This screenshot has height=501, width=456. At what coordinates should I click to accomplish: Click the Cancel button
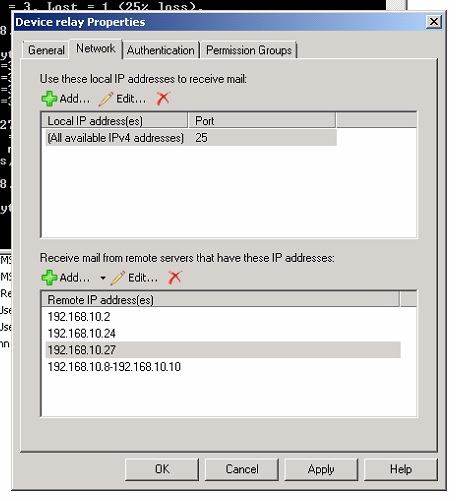pos(242,469)
